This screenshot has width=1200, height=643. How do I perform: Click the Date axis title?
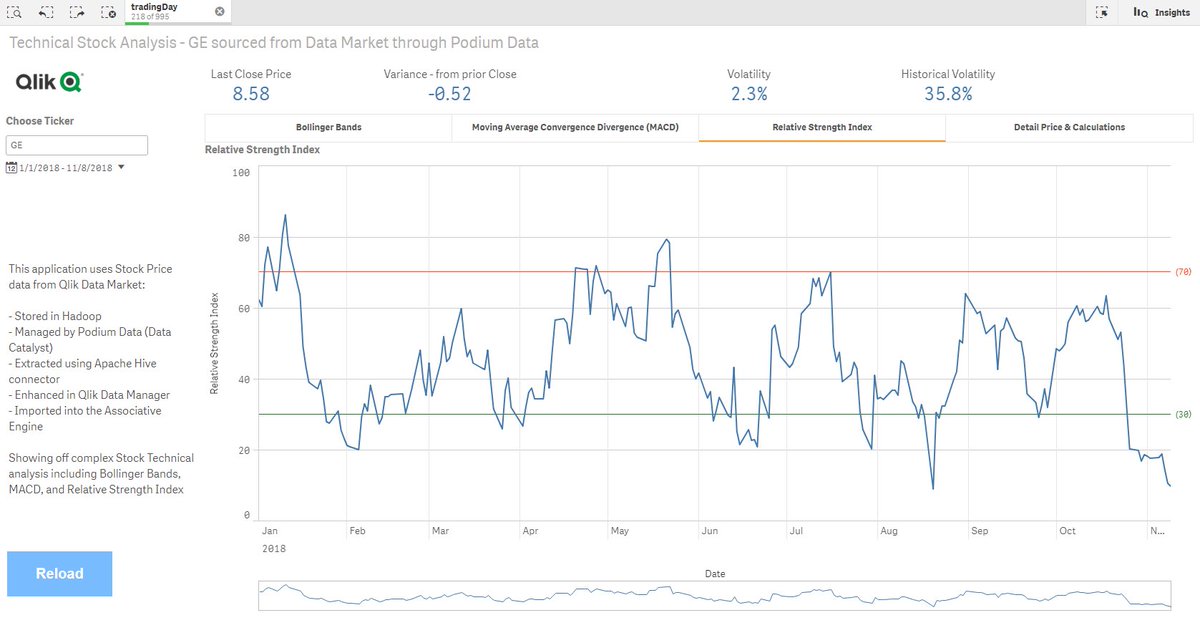[x=715, y=574]
